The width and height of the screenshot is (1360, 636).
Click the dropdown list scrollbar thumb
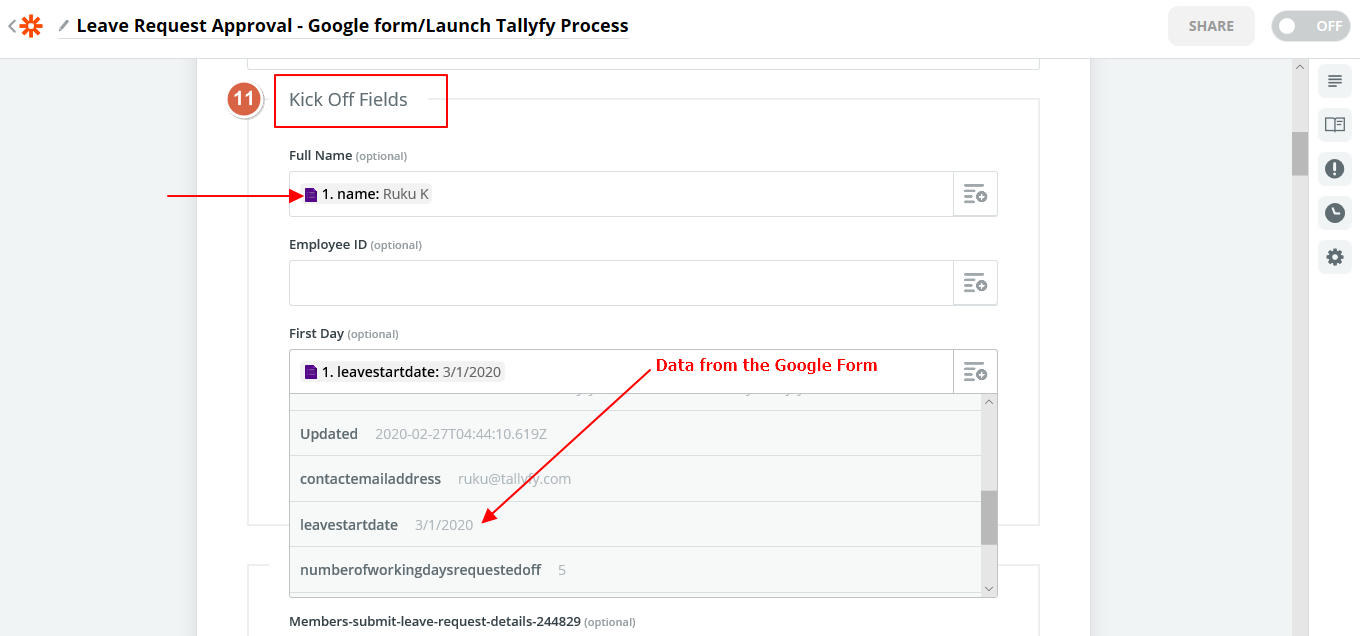(x=989, y=517)
